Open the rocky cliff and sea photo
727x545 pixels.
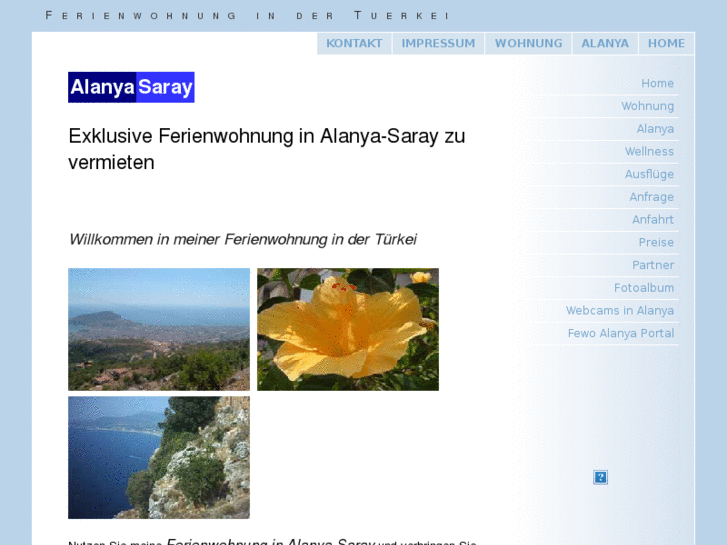[x=159, y=457]
